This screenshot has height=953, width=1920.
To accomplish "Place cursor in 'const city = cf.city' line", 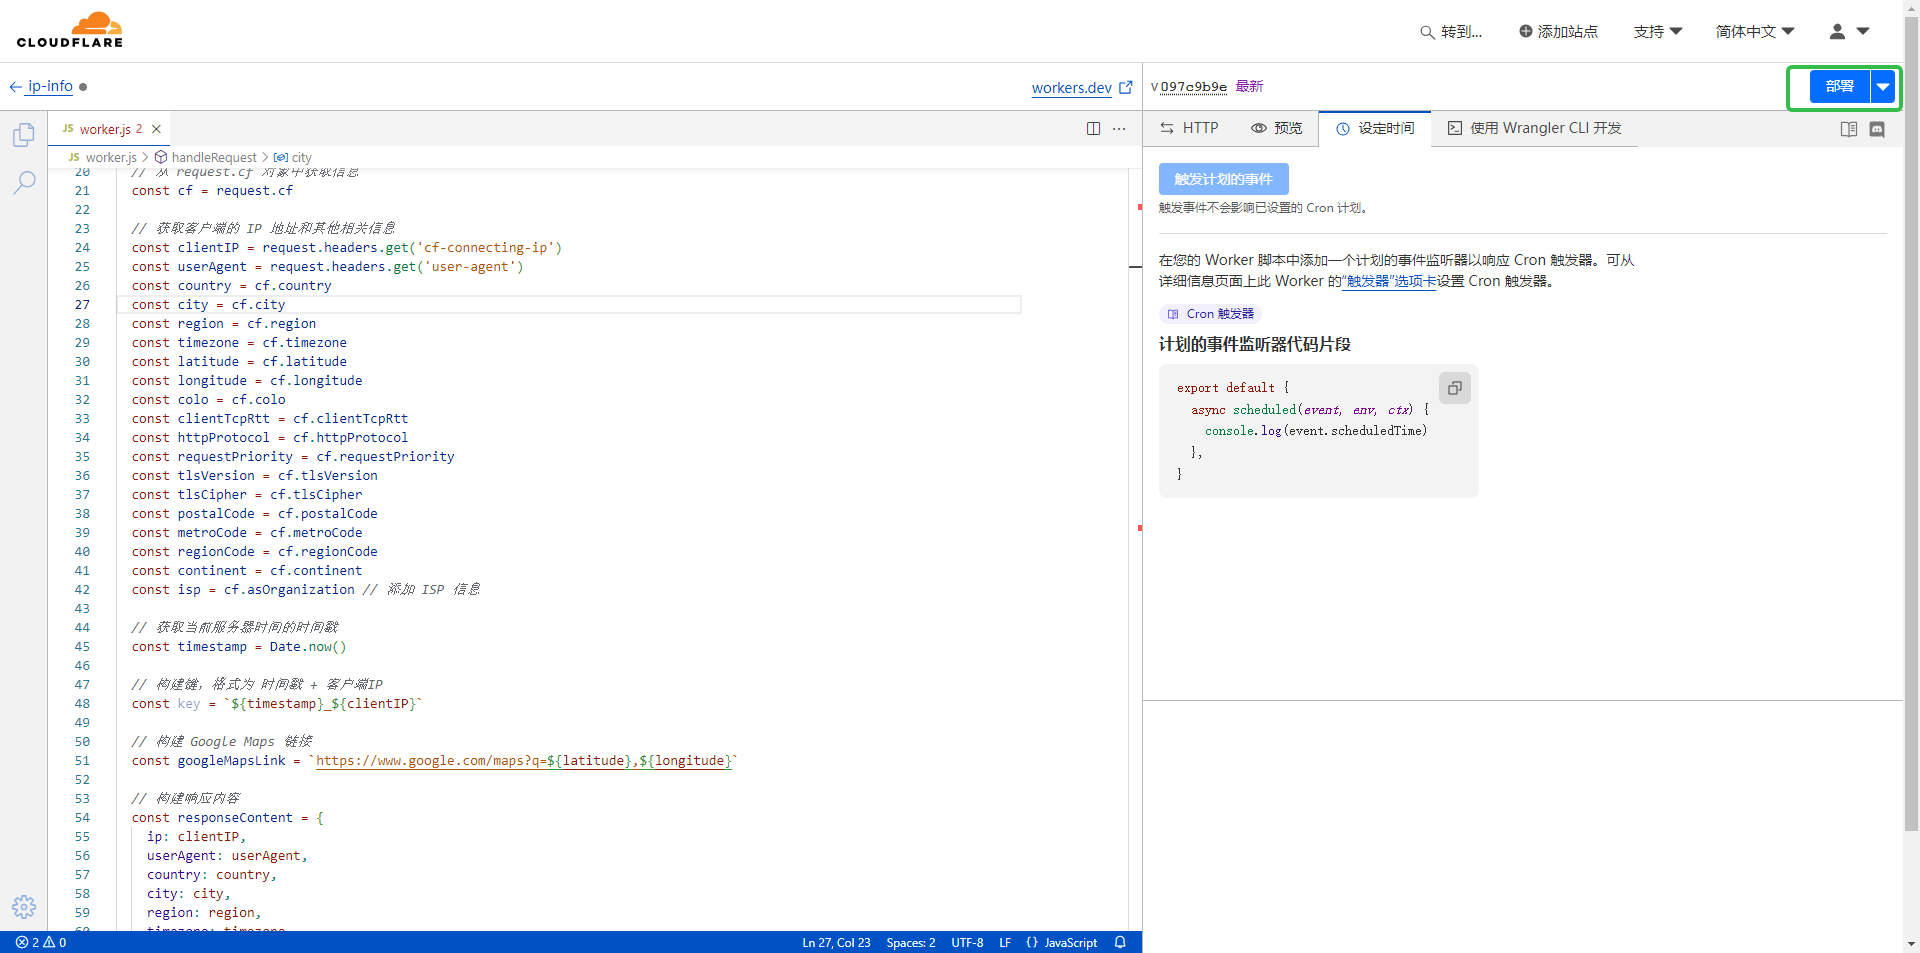I will pos(208,305).
